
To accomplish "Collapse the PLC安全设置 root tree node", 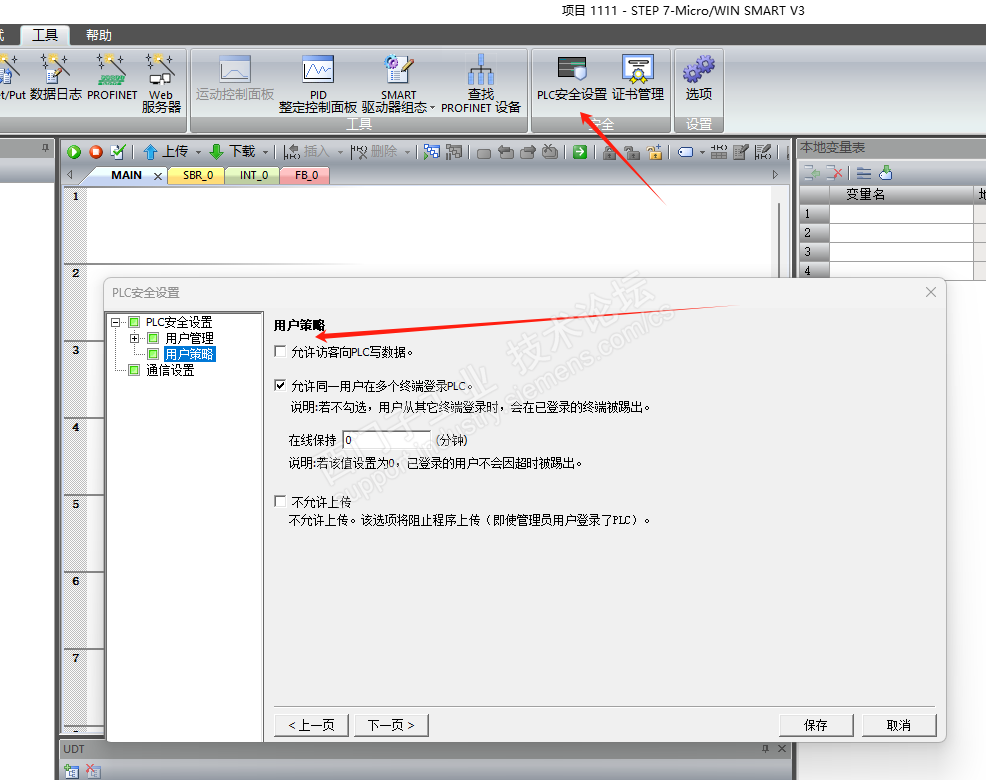I will (115, 322).
